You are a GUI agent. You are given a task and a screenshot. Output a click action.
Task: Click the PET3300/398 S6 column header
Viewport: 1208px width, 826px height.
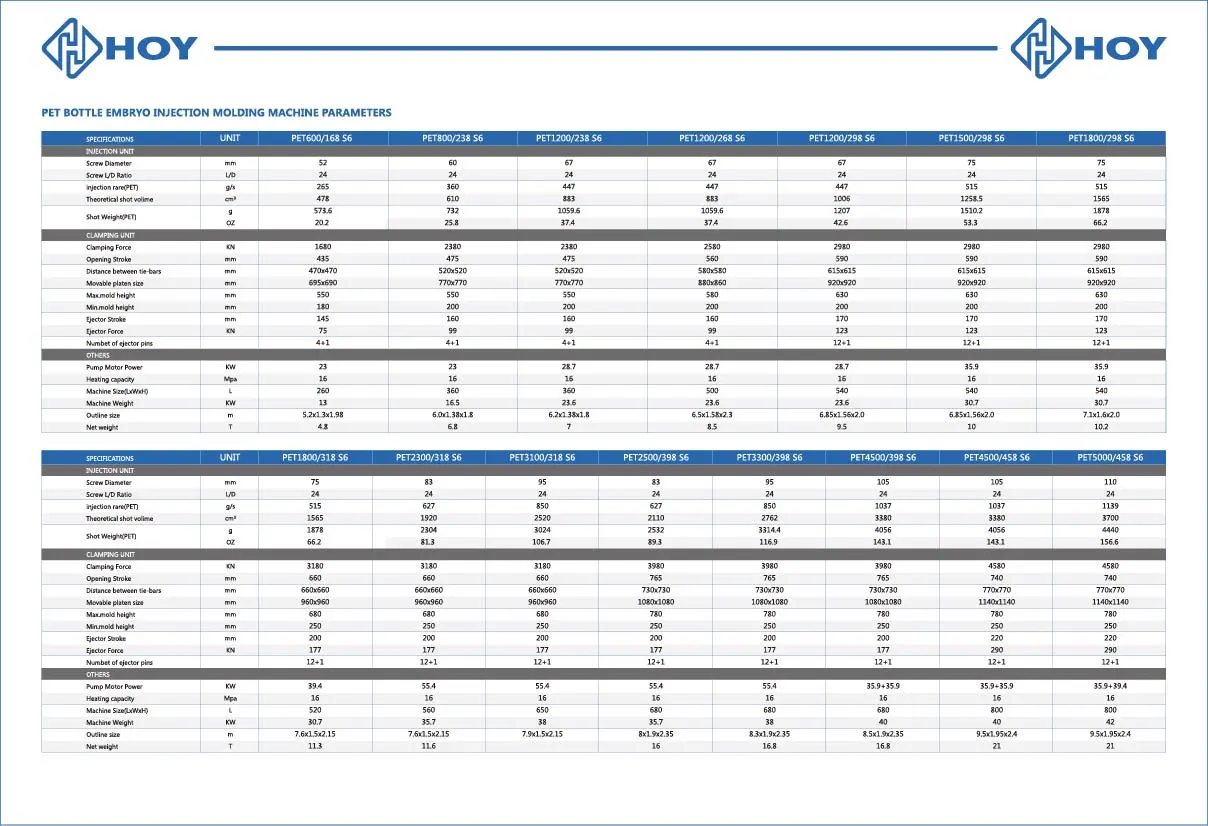769,457
